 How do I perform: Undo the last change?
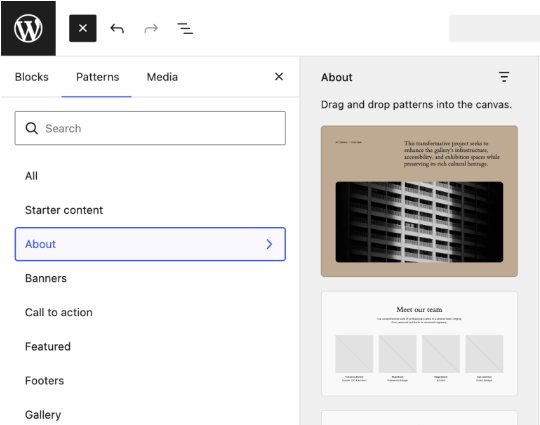[x=117, y=28]
